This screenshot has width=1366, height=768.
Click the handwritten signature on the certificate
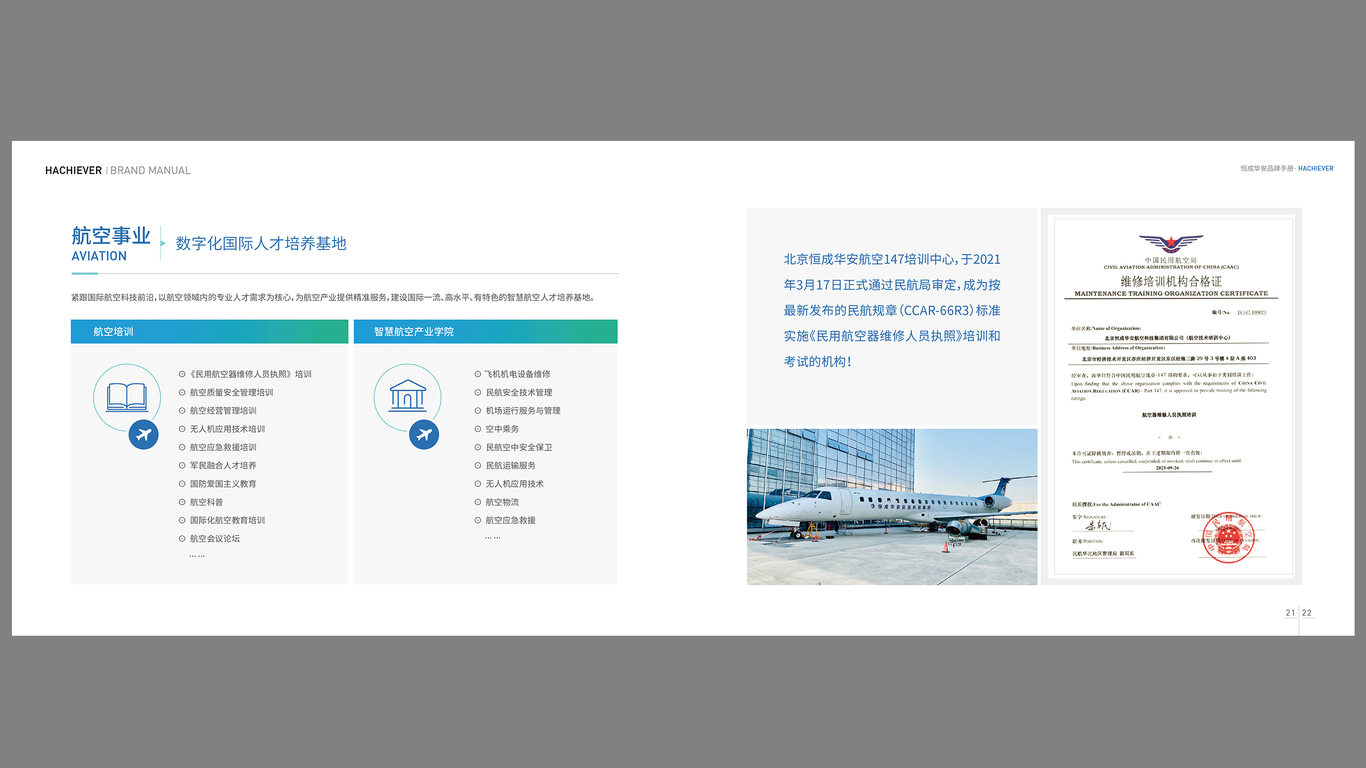pyautogui.click(x=1099, y=525)
